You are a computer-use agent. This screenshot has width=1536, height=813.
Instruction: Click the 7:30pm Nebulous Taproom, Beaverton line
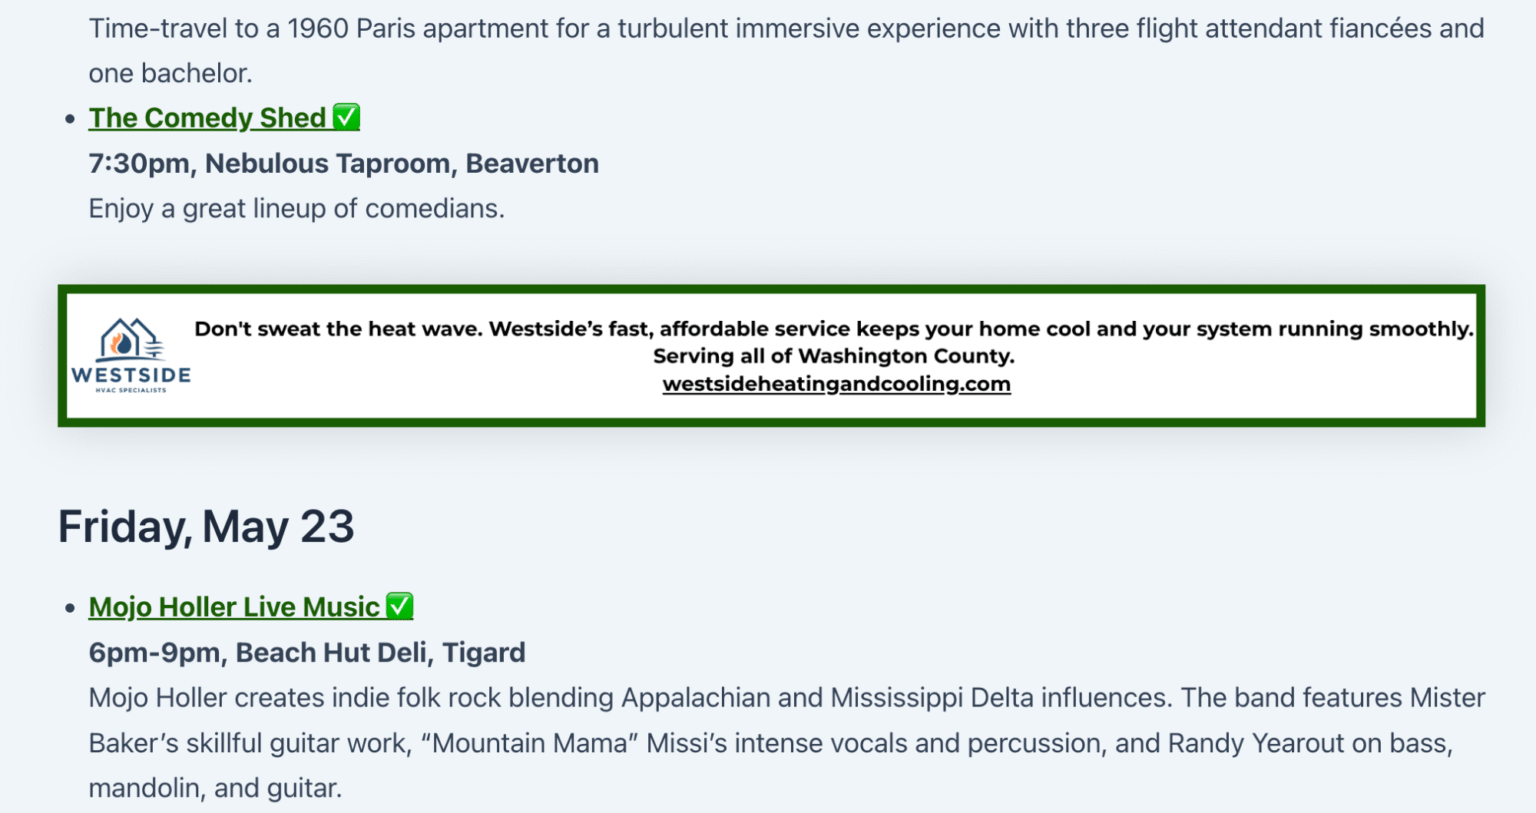pyautogui.click(x=343, y=163)
